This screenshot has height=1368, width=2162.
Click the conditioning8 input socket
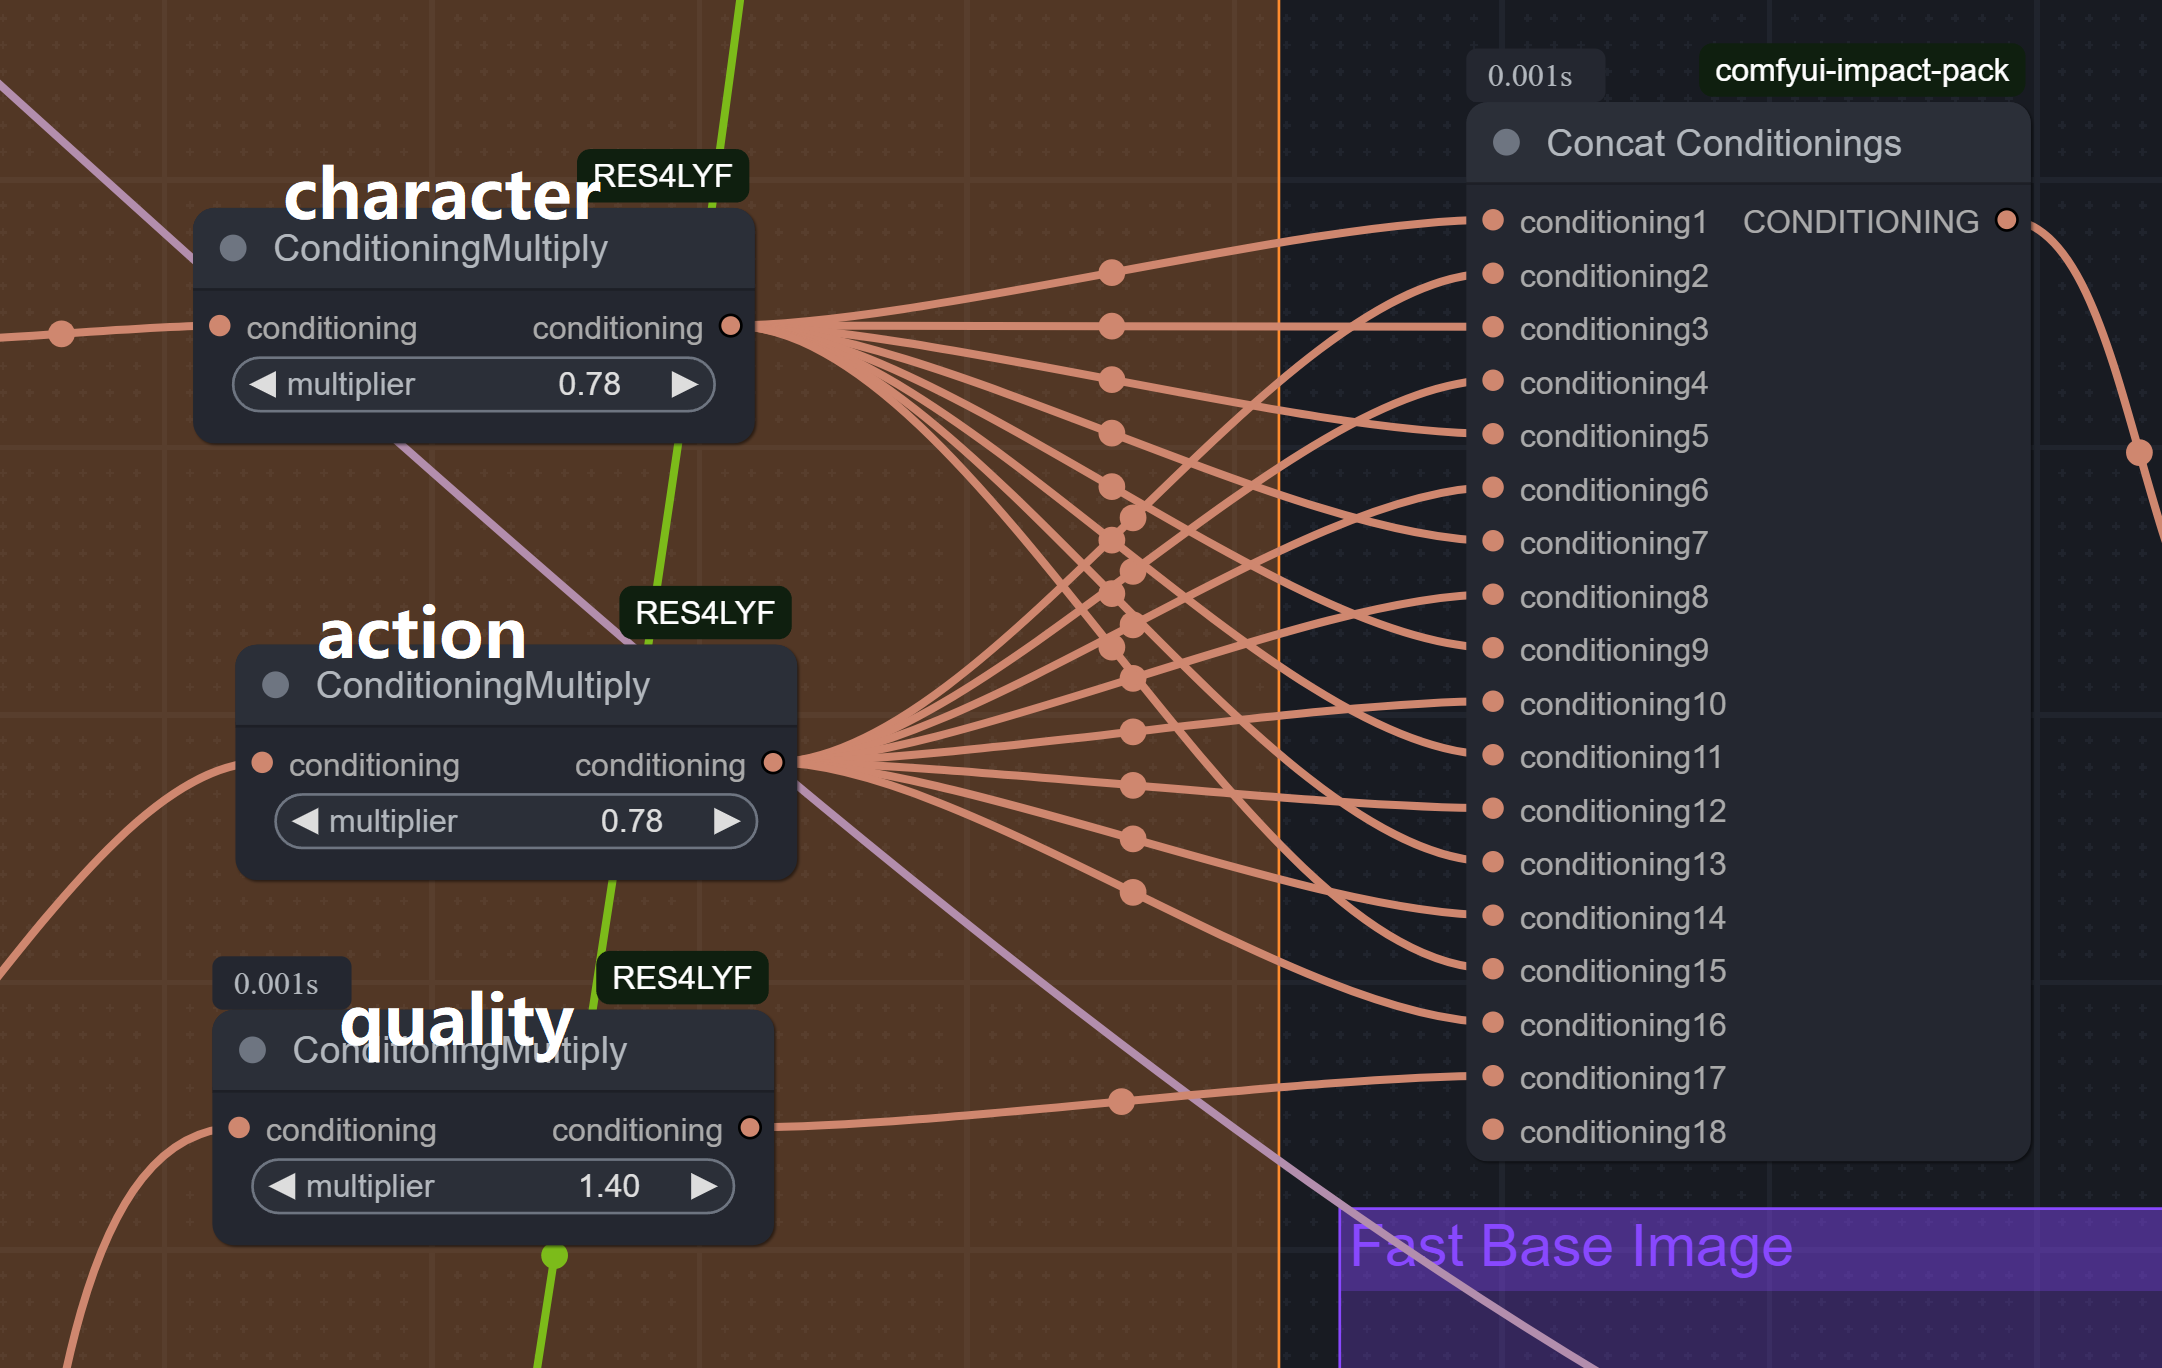pyautogui.click(x=1493, y=595)
